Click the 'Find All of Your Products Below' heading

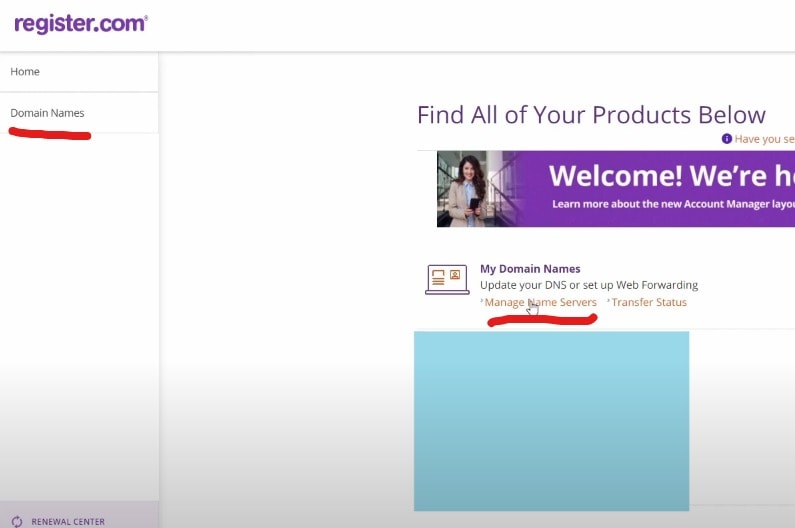pyautogui.click(x=591, y=115)
